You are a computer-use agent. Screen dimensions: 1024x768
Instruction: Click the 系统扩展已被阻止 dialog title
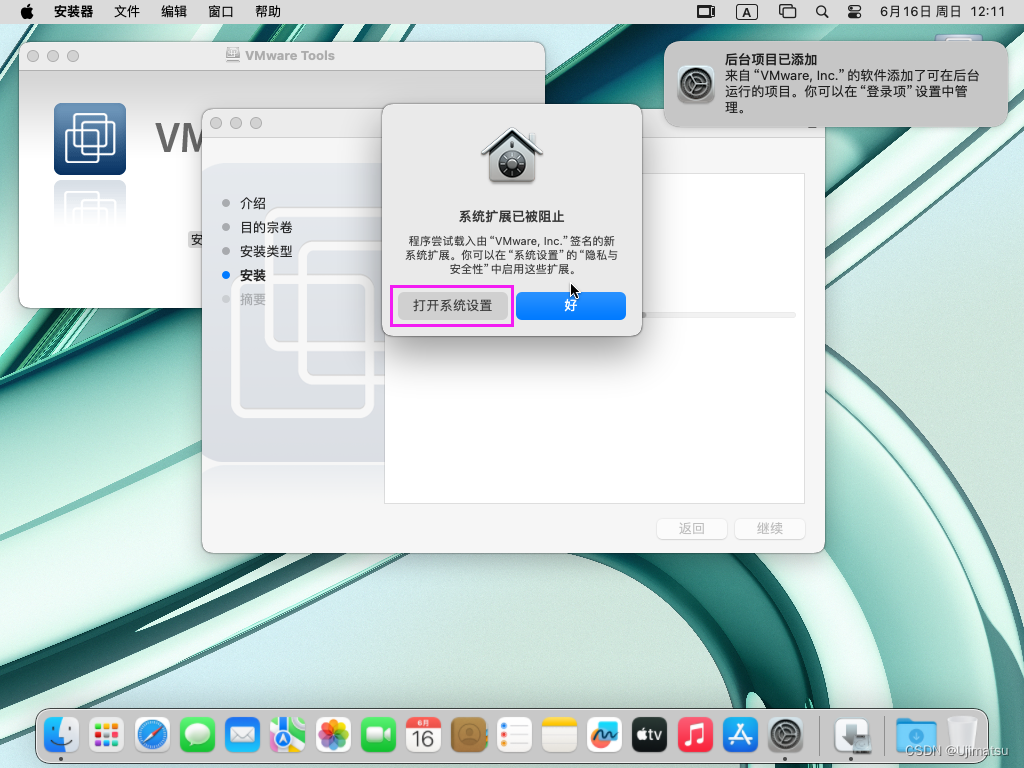click(511, 217)
